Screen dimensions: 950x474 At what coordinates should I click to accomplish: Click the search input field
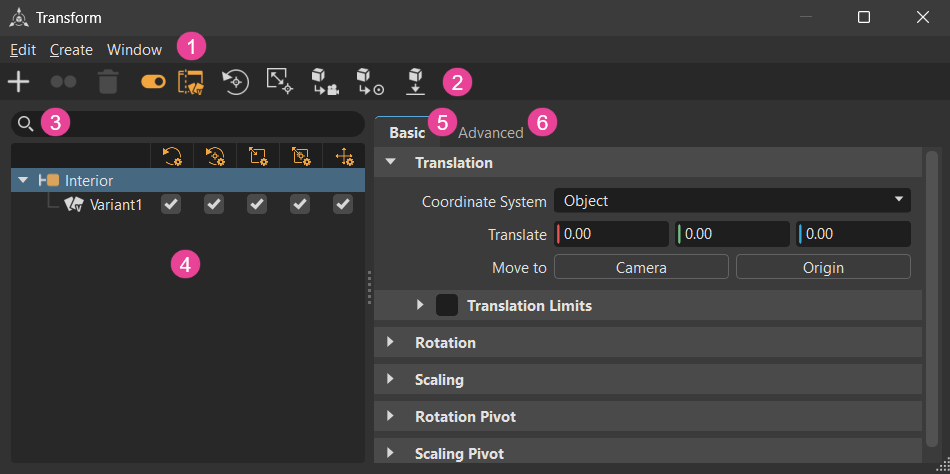coord(188,124)
